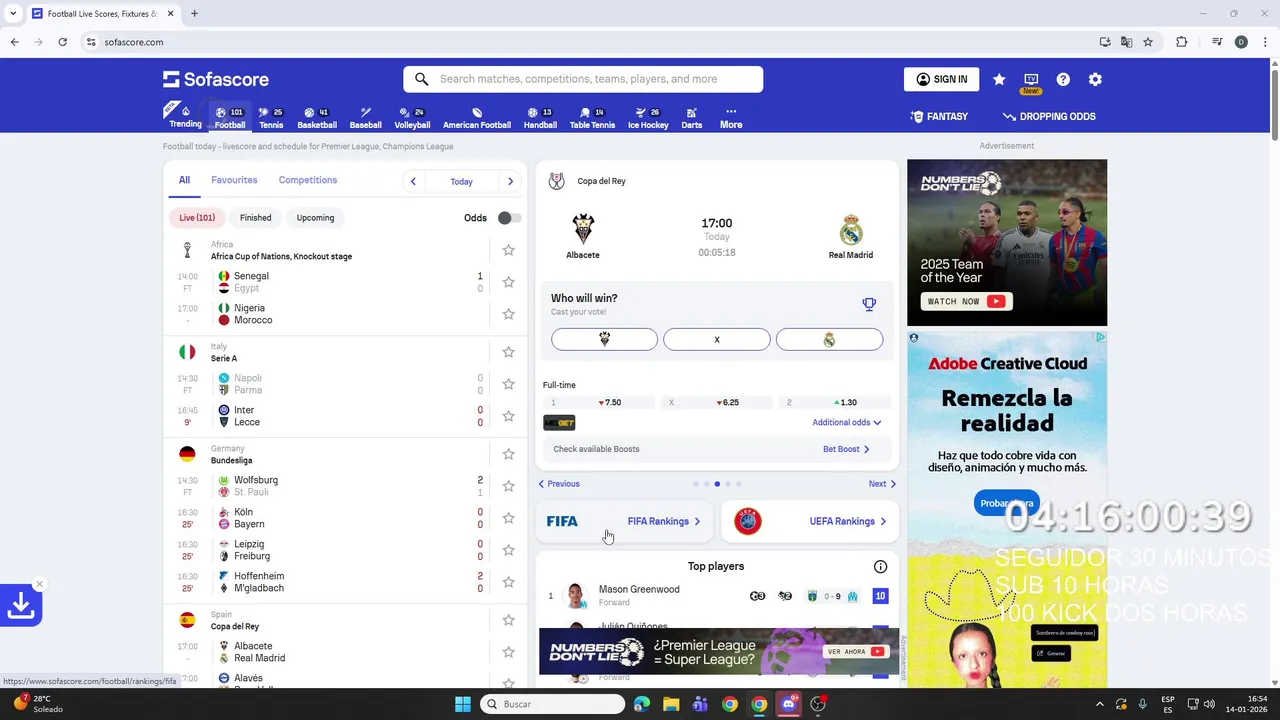1280x720 pixels.
Task: Filter by Upcoming matches
Action: [315, 217]
